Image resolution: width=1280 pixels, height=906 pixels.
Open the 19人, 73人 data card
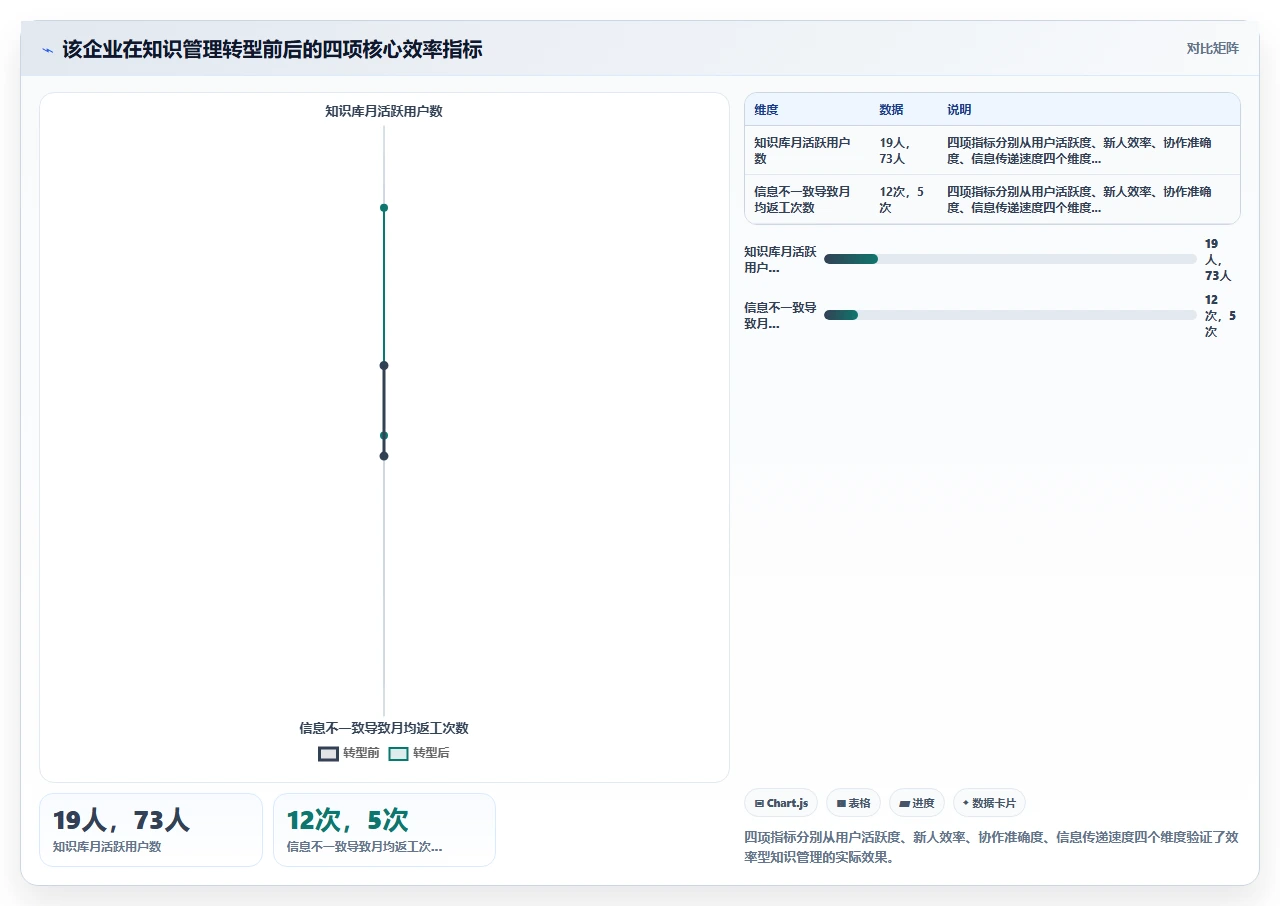point(151,830)
